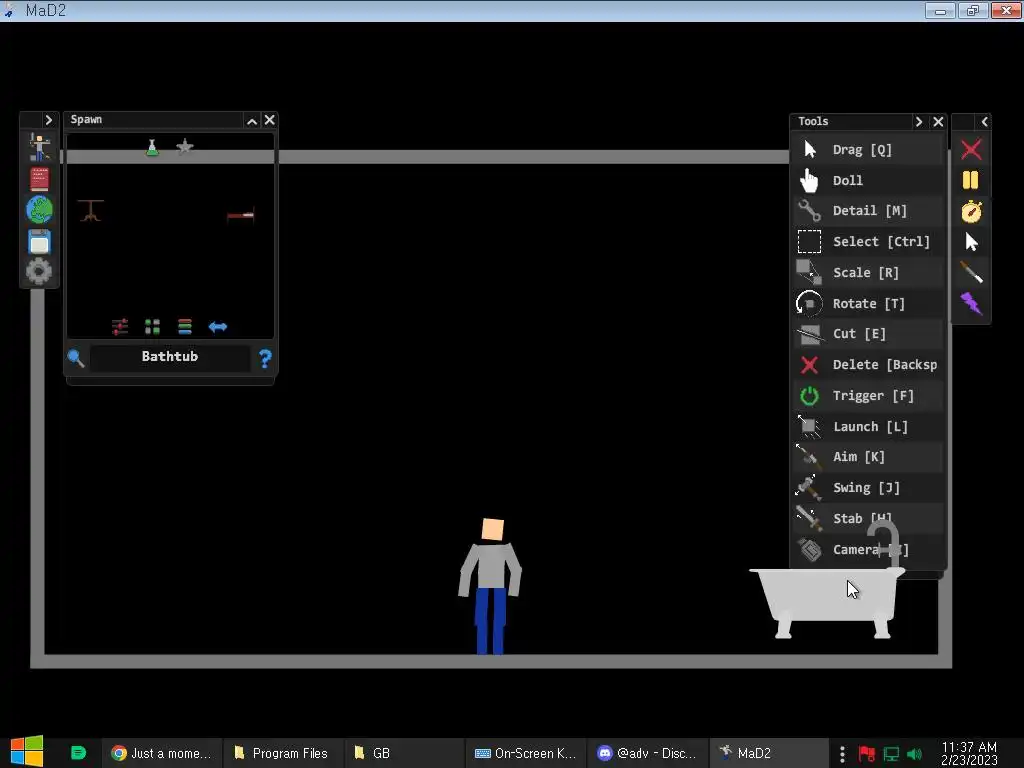1024x768 pixels.
Task: Close the Spawn panel
Action: click(269, 120)
